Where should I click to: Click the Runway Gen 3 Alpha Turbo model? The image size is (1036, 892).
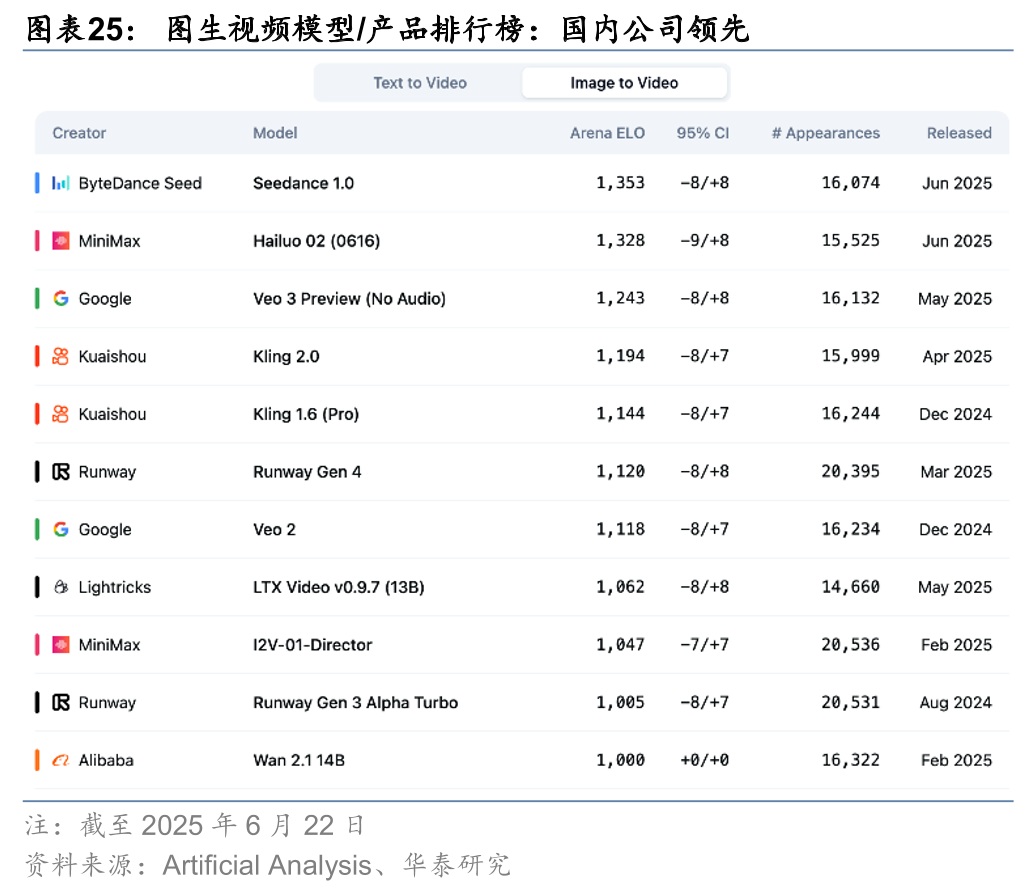355,702
